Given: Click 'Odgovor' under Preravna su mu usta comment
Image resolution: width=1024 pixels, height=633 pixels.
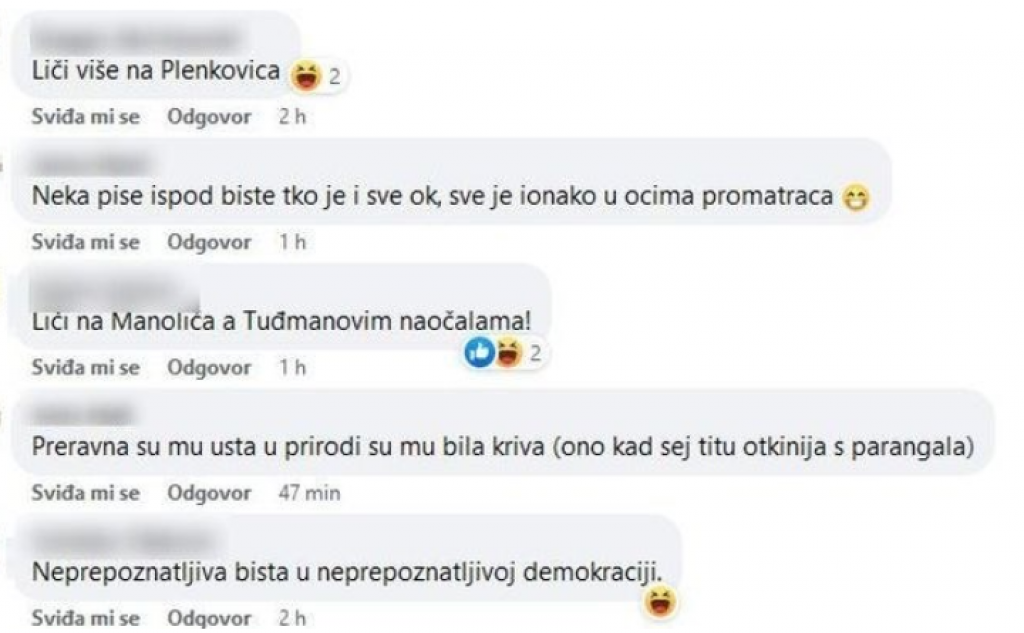Looking at the screenshot, I should pyautogui.click(x=214, y=492).
